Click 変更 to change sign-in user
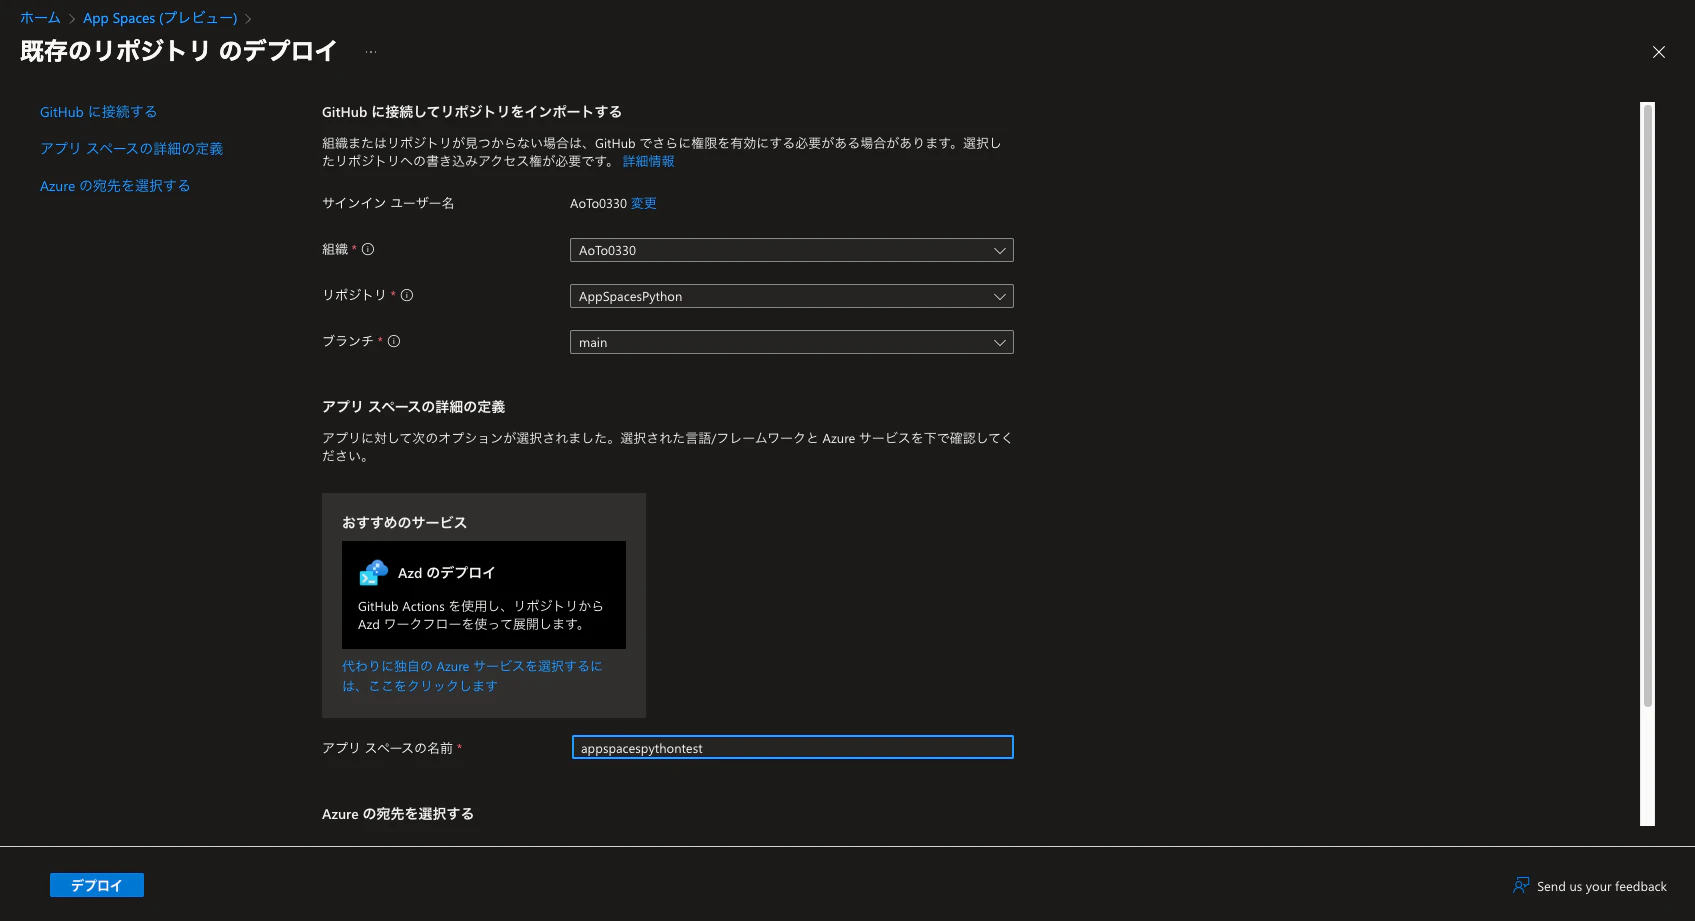The height and width of the screenshot is (921, 1695). (x=643, y=203)
